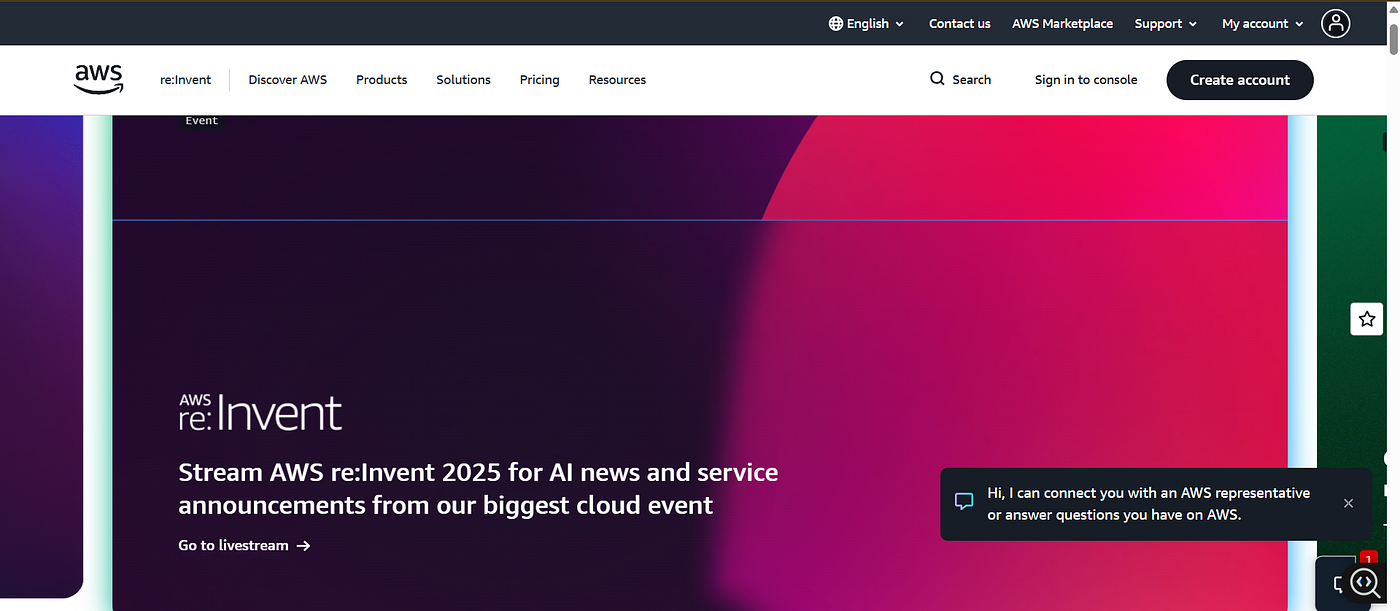Click the Go to livestream link
Screen dimensions: 1400x611
(x=245, y=545)
